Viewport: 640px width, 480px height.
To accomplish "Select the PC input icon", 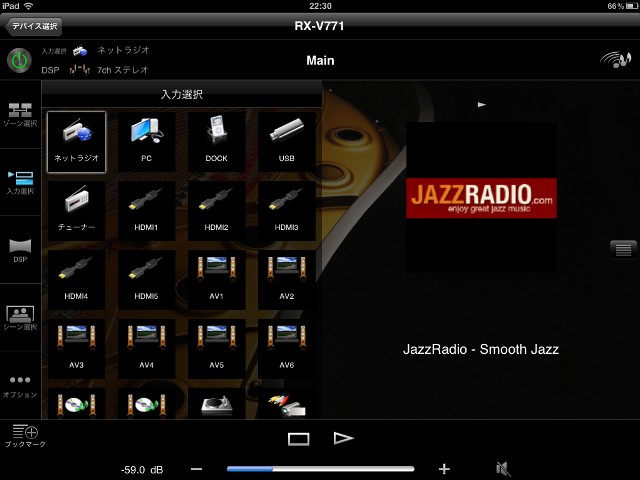I will point(147,142).
